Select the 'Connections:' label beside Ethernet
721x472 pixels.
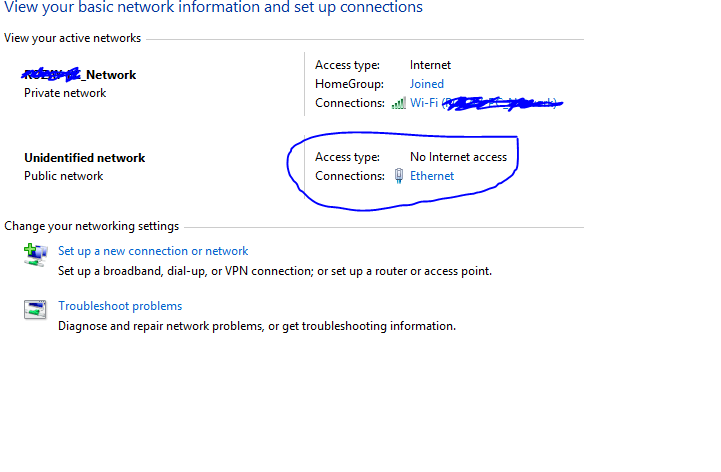pyautogui.click(x=350, y=176)
